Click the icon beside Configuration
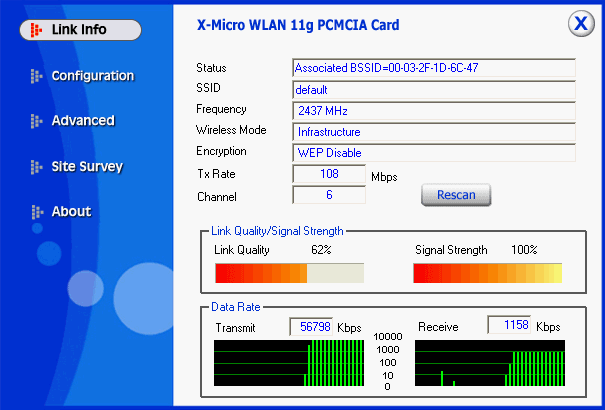This screenshot has height=410, width=605. point(36,76)
